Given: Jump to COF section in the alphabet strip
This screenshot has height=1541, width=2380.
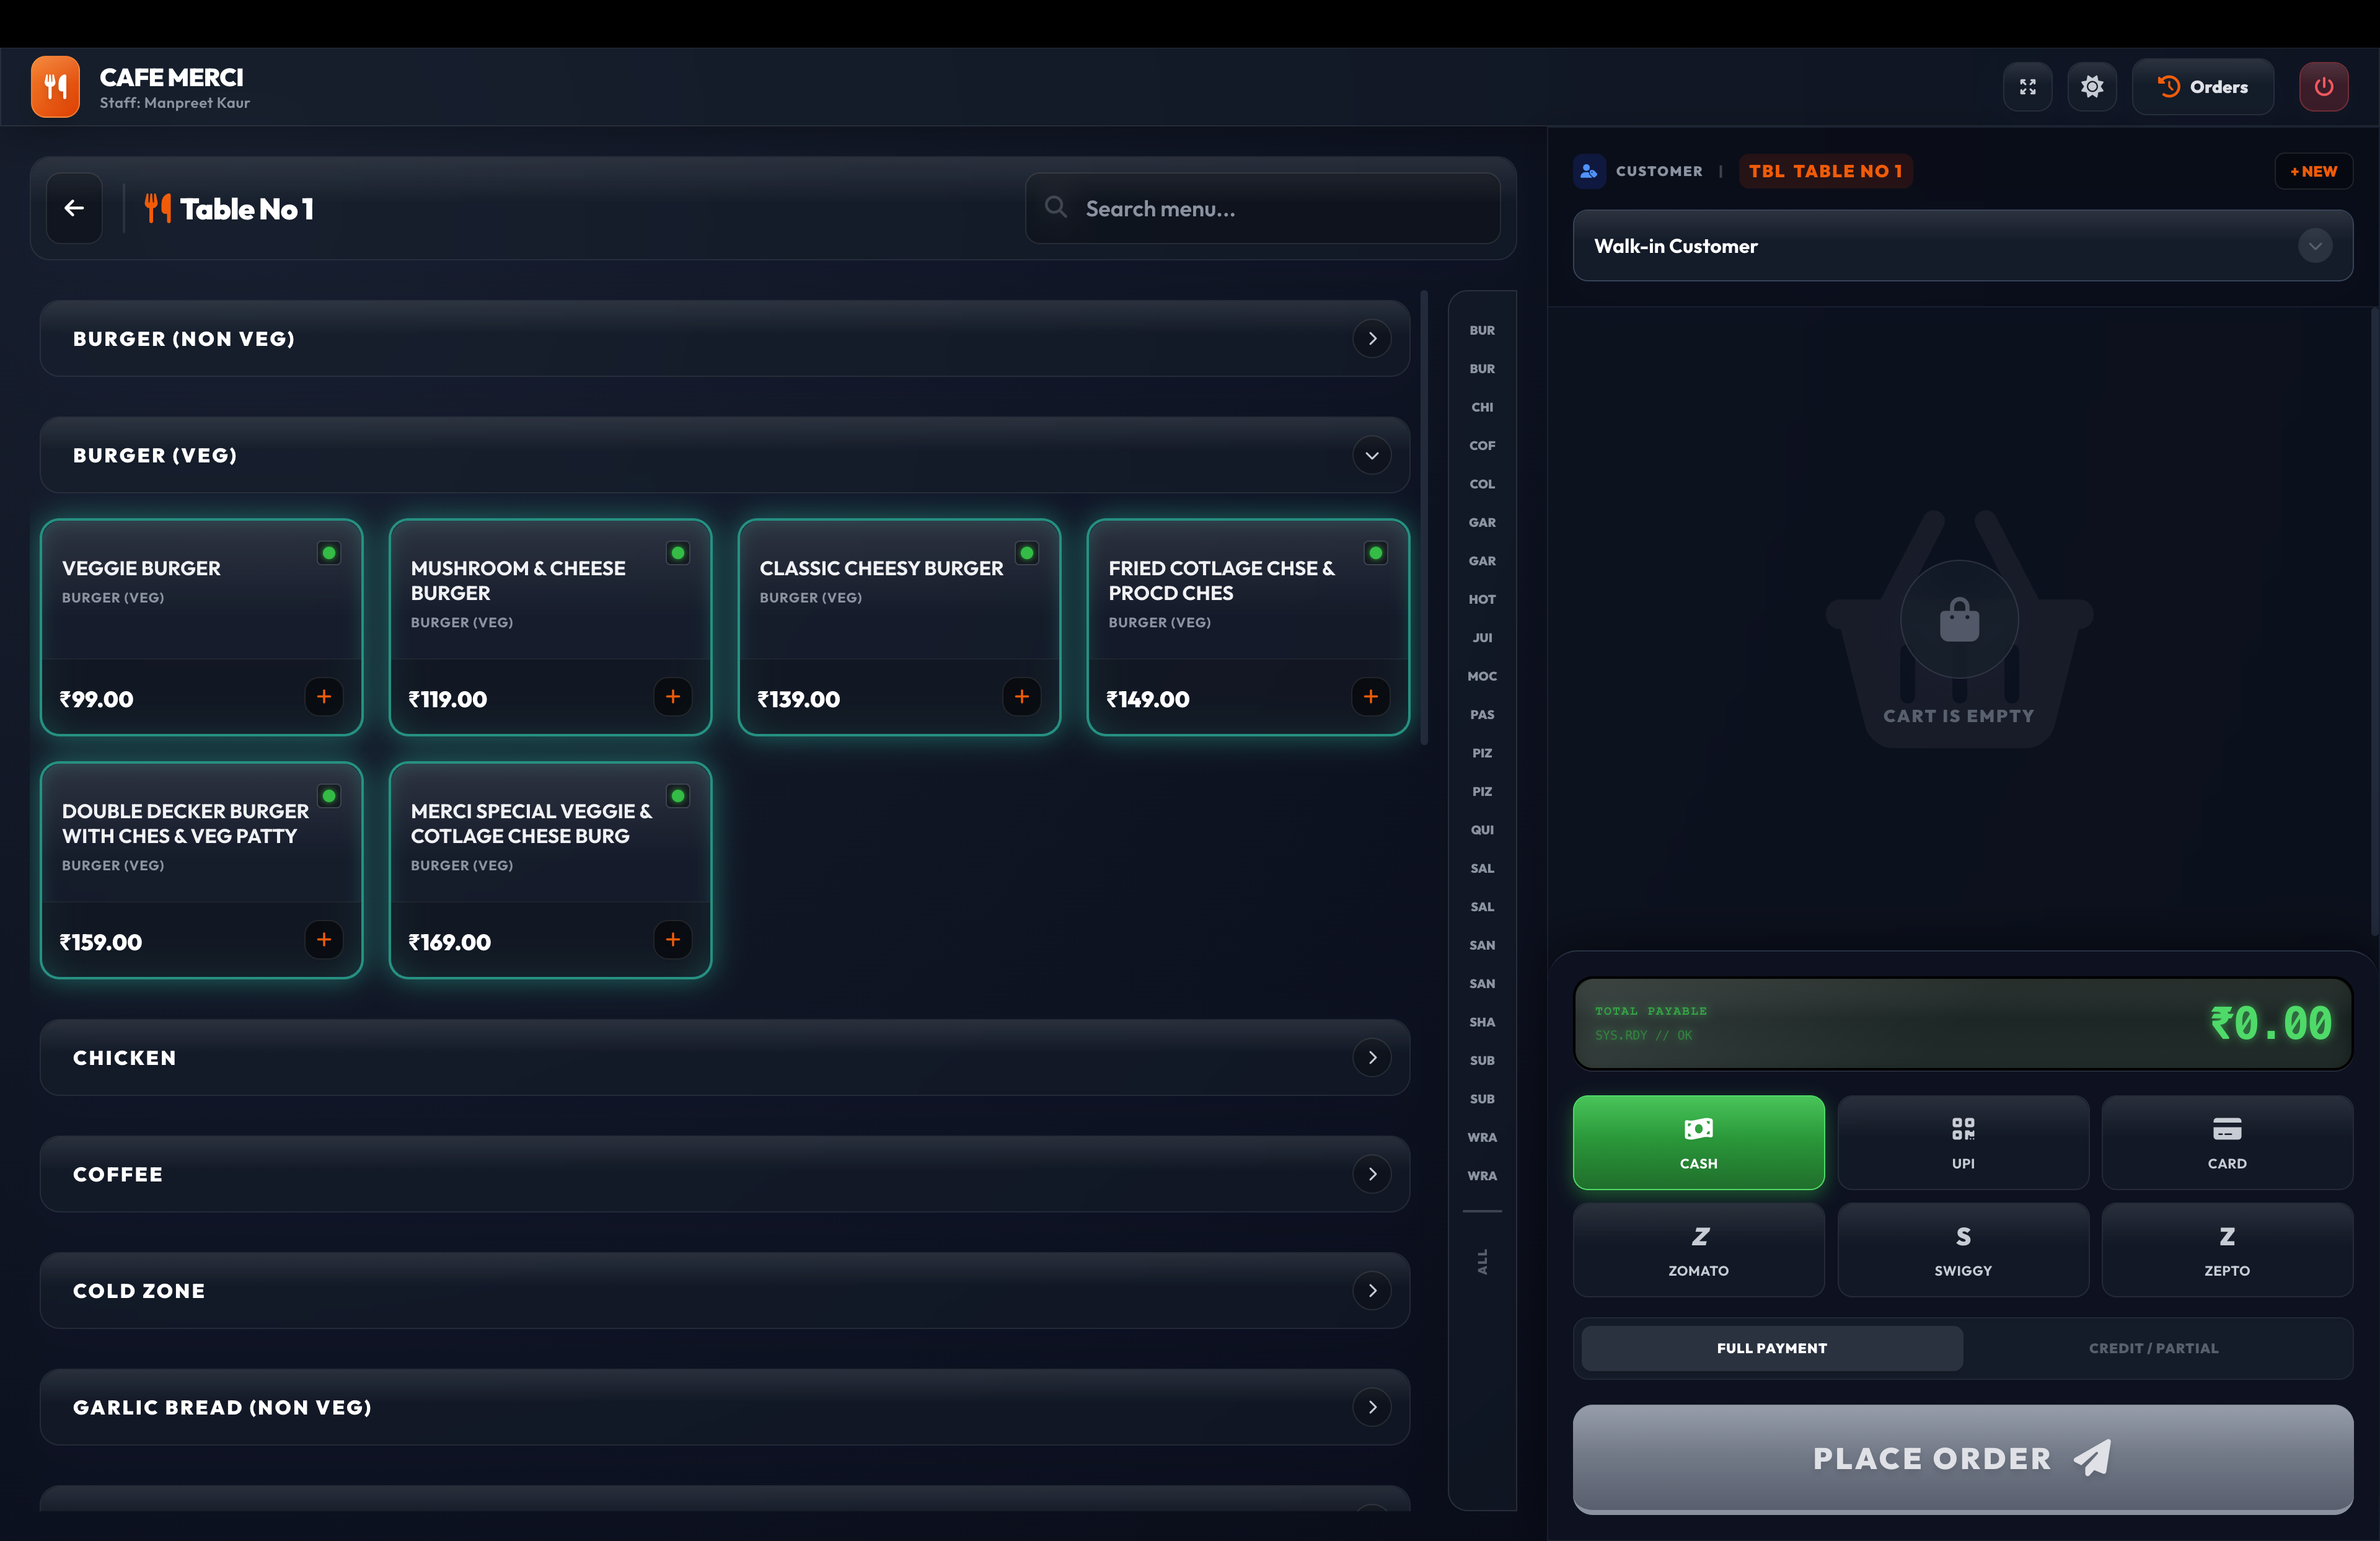Looking at the screenshot, I should 1482,445.
